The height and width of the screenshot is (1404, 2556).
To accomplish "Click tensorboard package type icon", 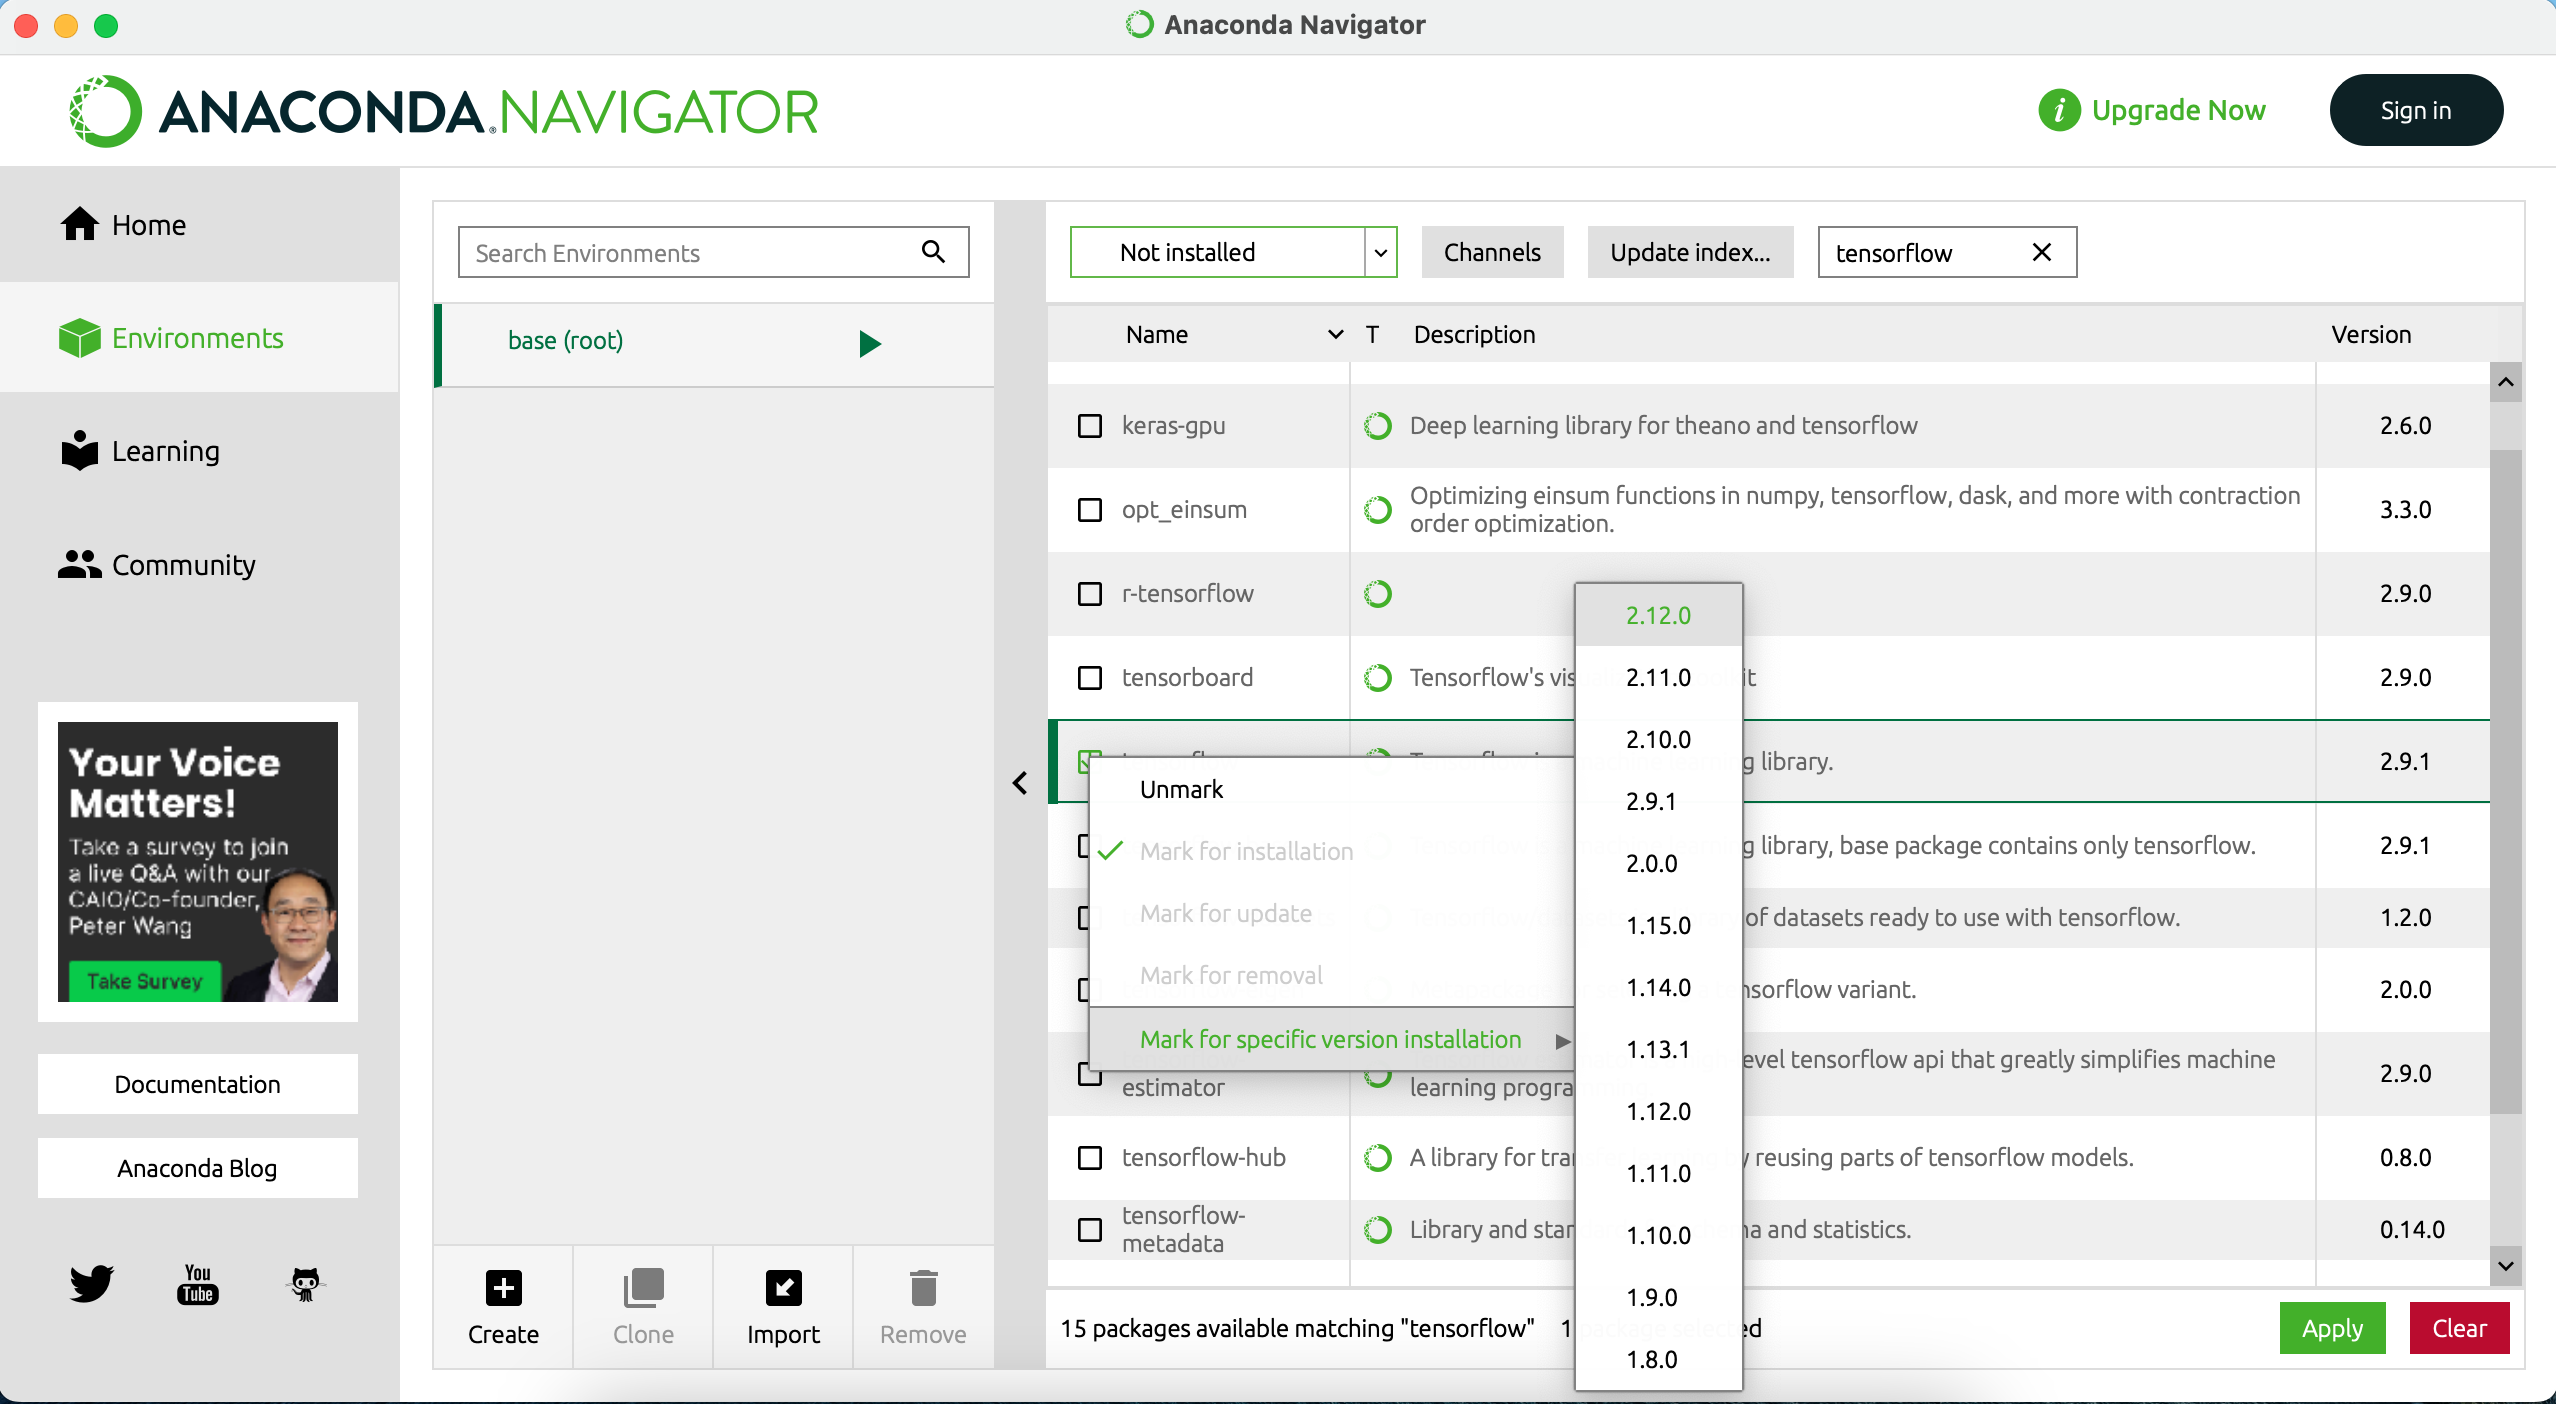I will point(1378,678).
